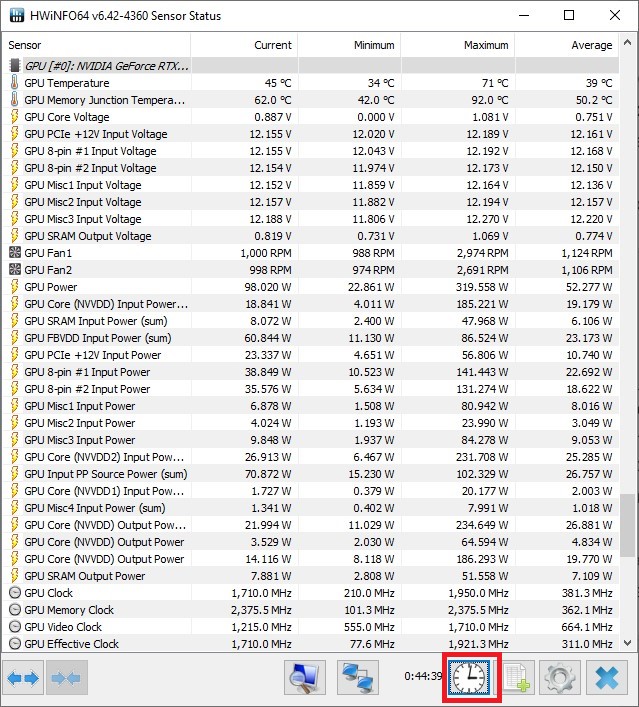Click the HWiNFO64 title bar app icon
The image size is (639, 707).
[x=17, y=15]
